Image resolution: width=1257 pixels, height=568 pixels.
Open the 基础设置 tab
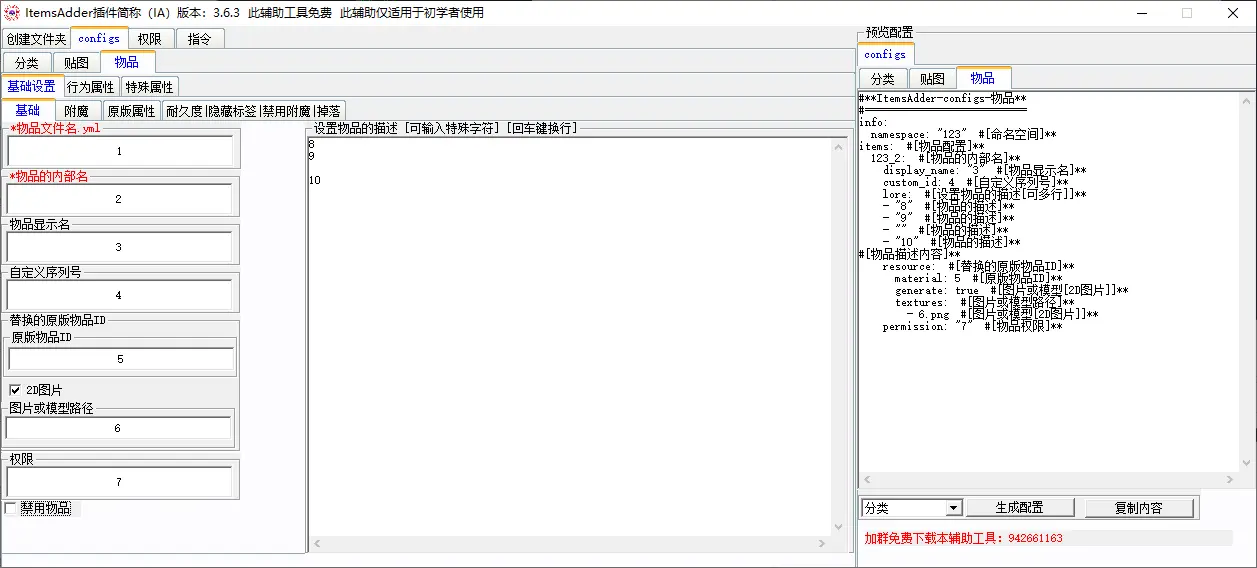[x=32, y=86]
